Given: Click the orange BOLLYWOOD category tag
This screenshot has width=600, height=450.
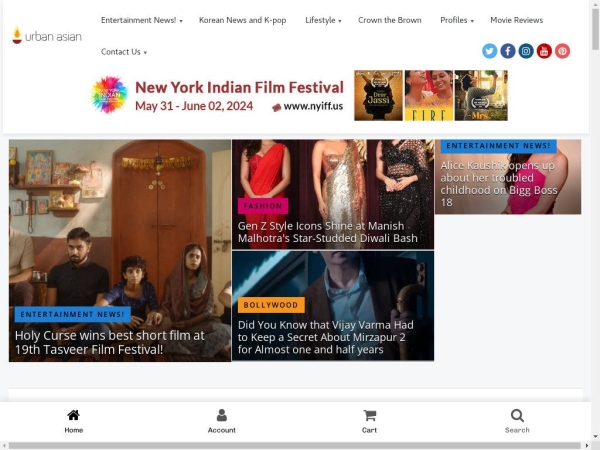Looking at the screenshot, I should coord(271,305).
